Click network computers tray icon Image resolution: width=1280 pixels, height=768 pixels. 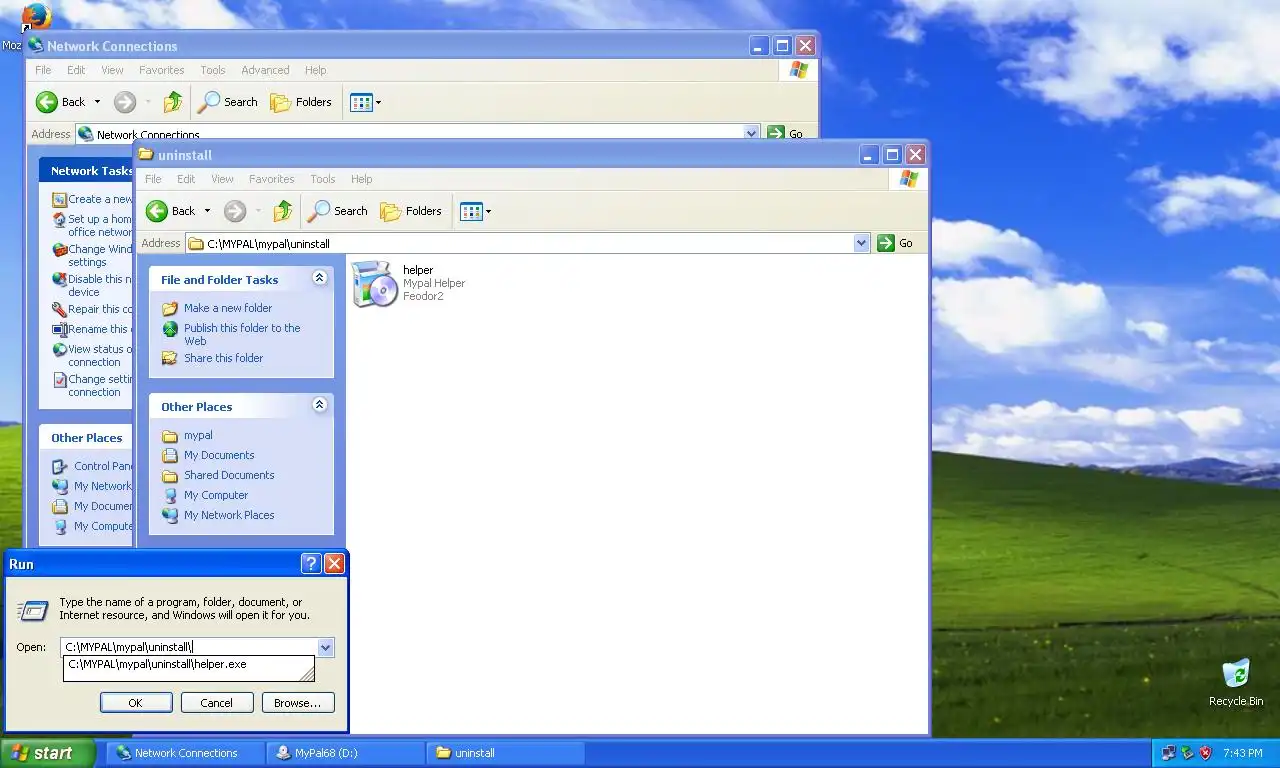click(x=1168, y=753)
